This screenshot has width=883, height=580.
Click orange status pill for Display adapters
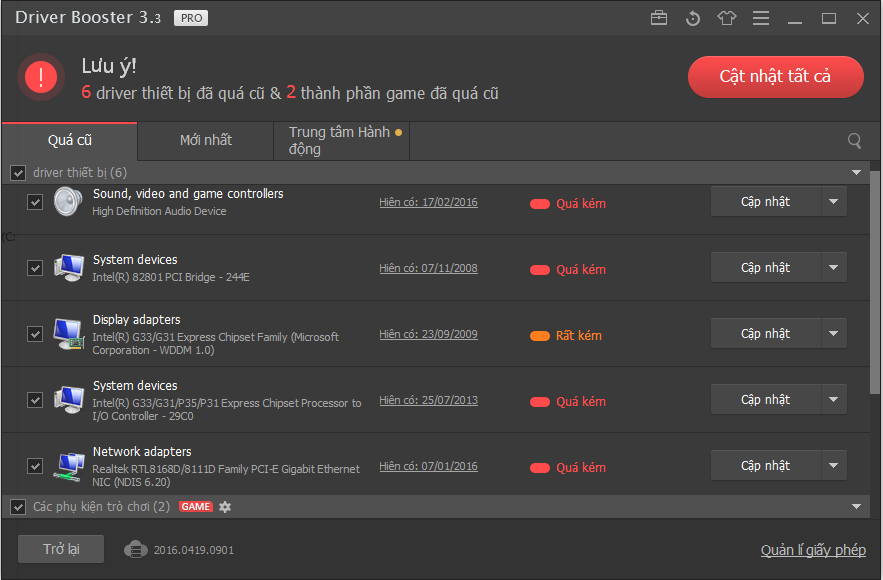(x=539, y=336)
